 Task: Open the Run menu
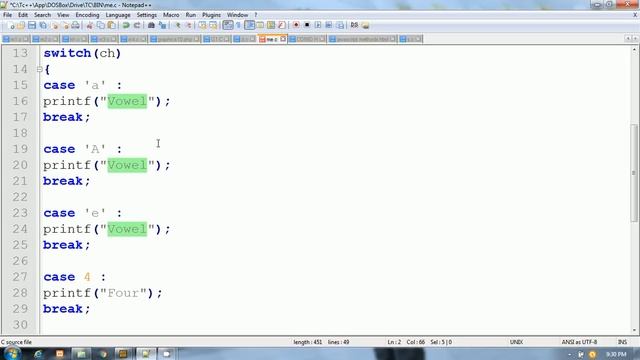click(191, 15)
